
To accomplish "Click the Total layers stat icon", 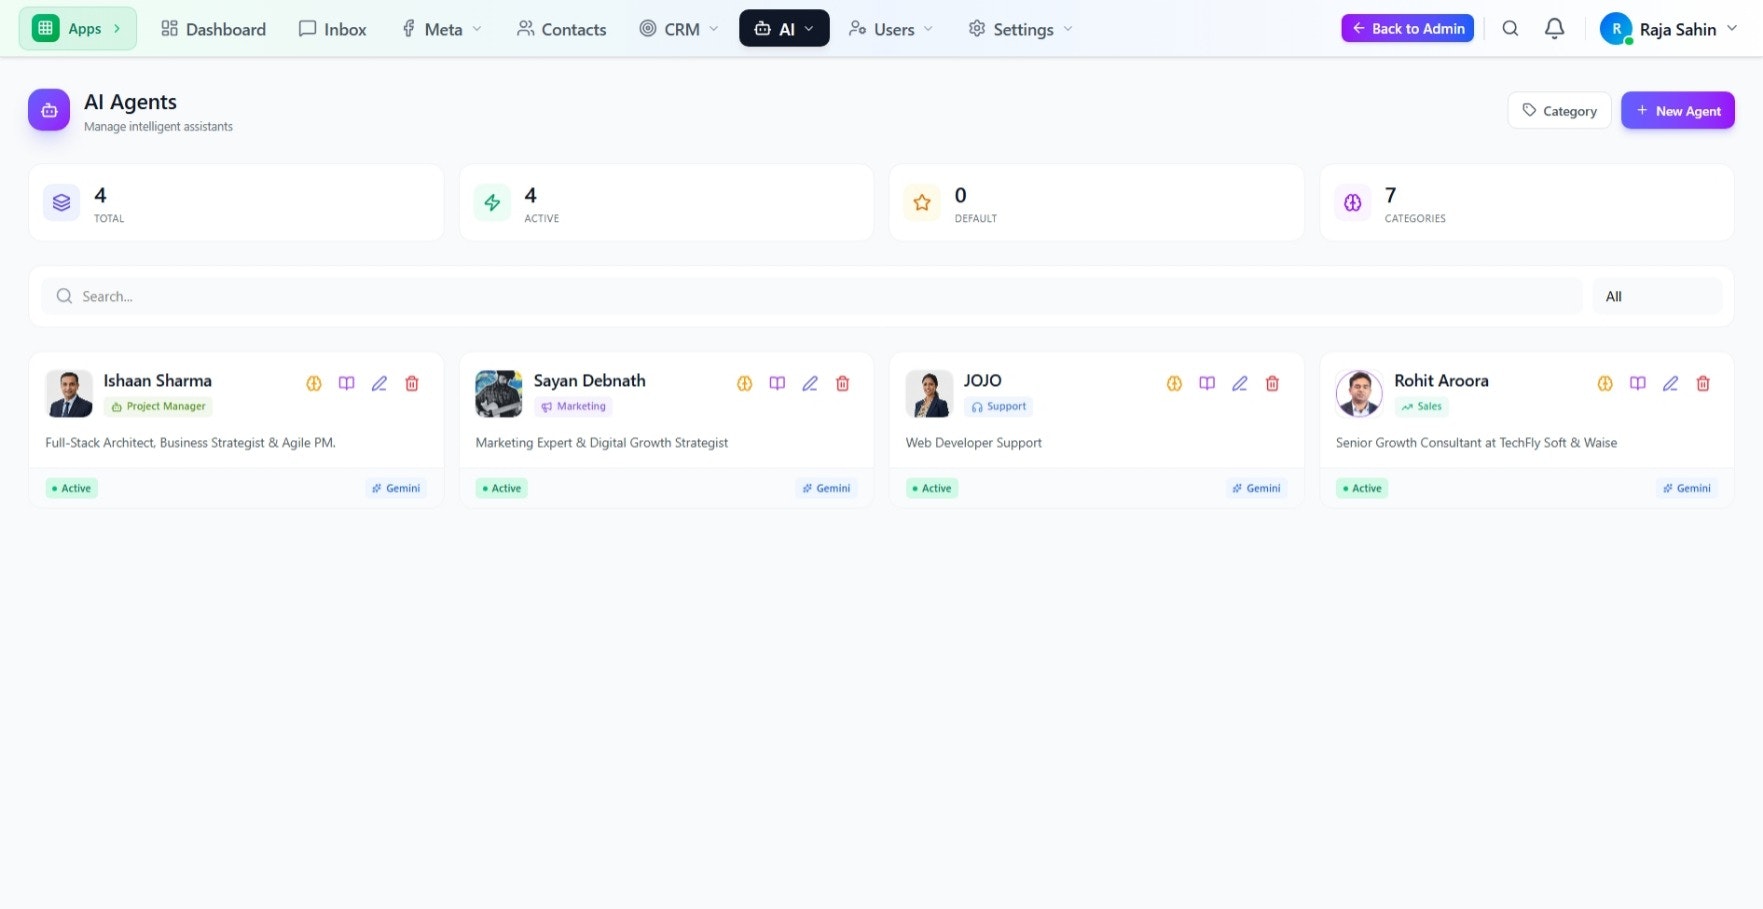I will pos(61,203).
